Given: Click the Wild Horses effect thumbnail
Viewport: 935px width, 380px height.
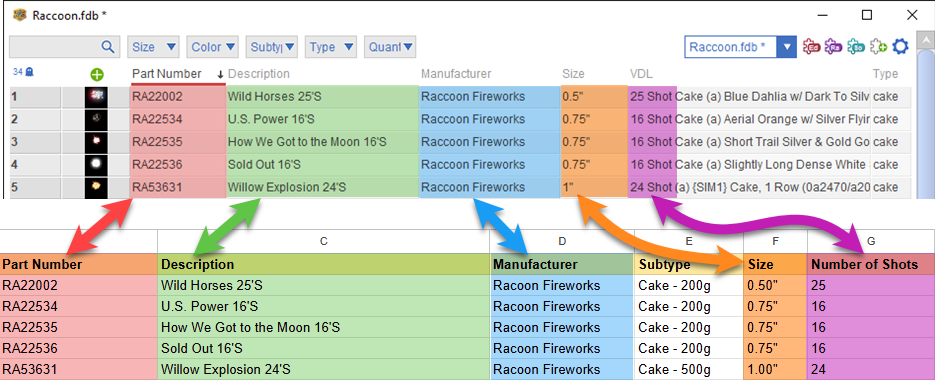Looking at the screenshot, I should 96,96.
